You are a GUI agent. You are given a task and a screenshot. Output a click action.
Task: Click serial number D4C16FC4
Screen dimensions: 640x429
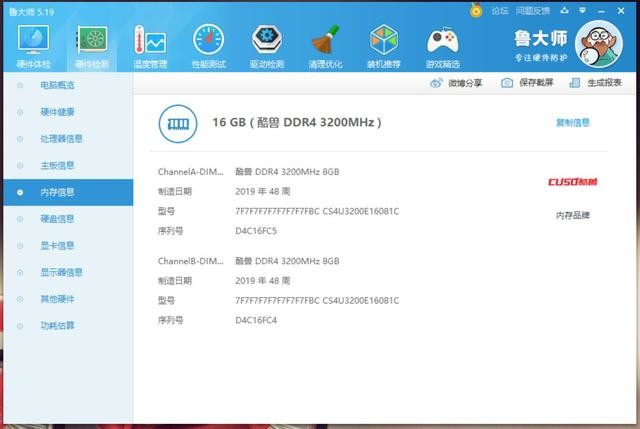point(256,320)
